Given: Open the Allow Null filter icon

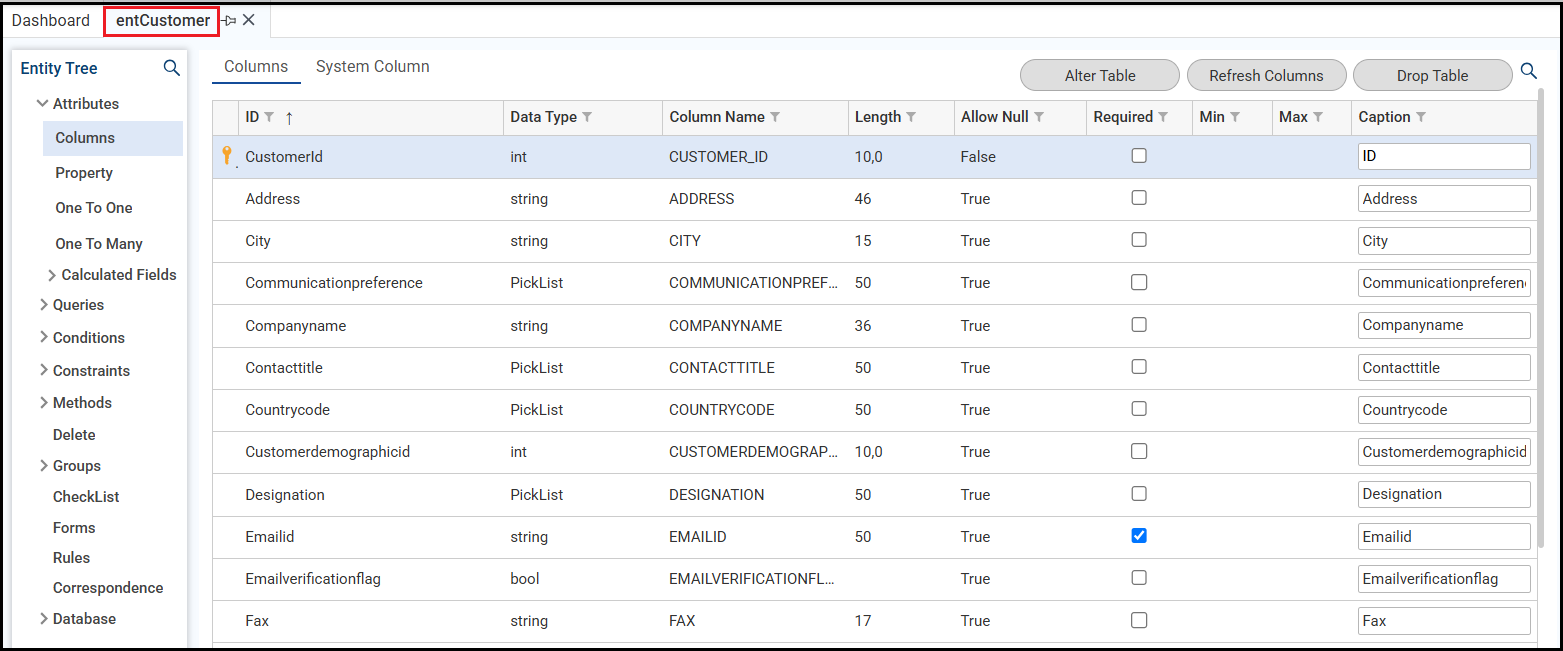Looking at the screenshot, I should click(x=1039, y=117).
